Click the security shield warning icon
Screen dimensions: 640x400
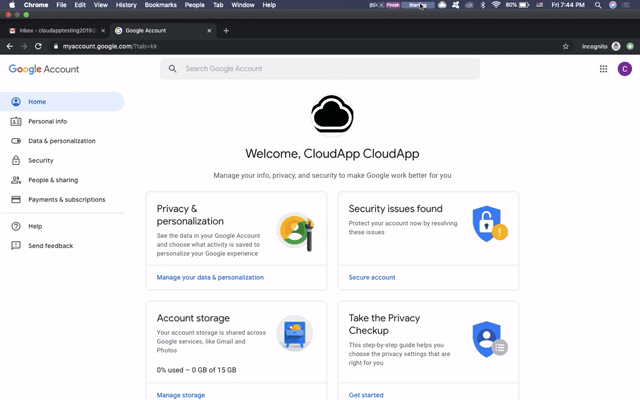(488, 224)
